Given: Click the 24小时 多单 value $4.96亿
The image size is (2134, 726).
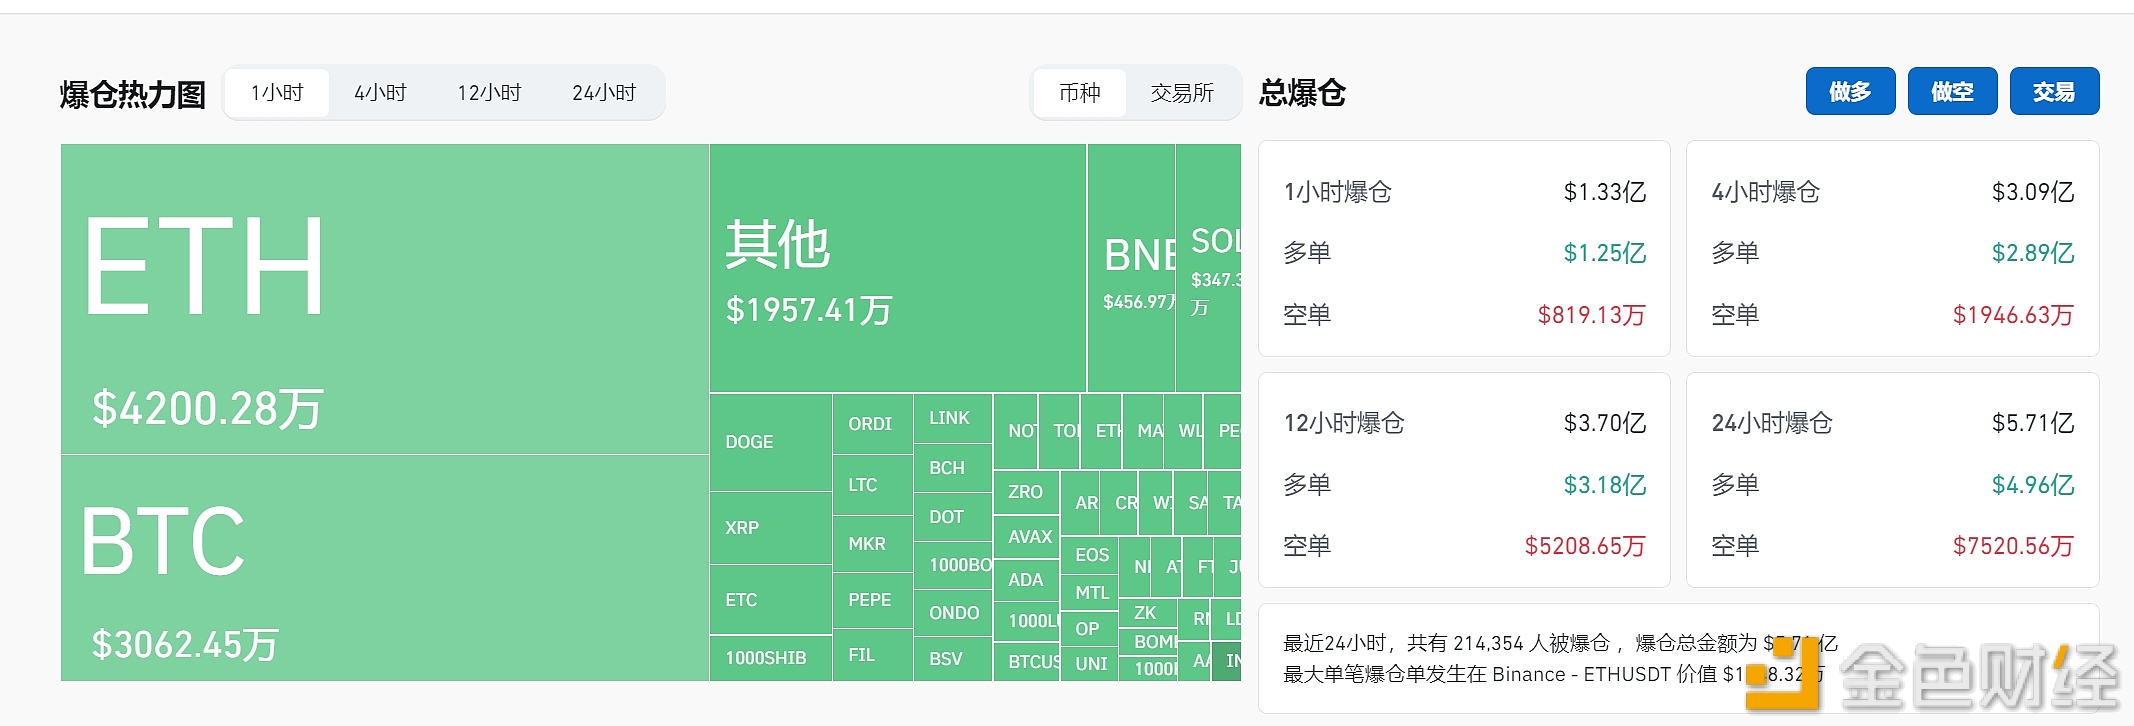Looking at the screenshot, I should click(x=2033, y=485).
